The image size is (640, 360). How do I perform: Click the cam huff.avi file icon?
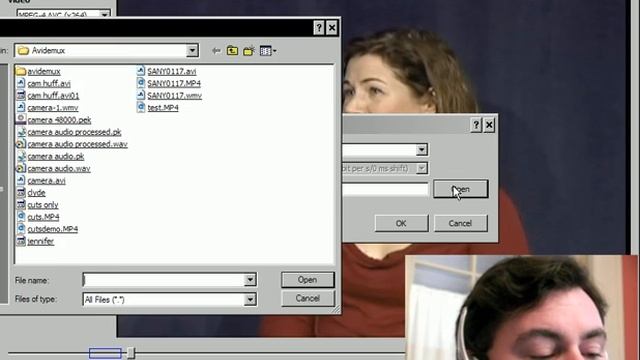point(20,83)
